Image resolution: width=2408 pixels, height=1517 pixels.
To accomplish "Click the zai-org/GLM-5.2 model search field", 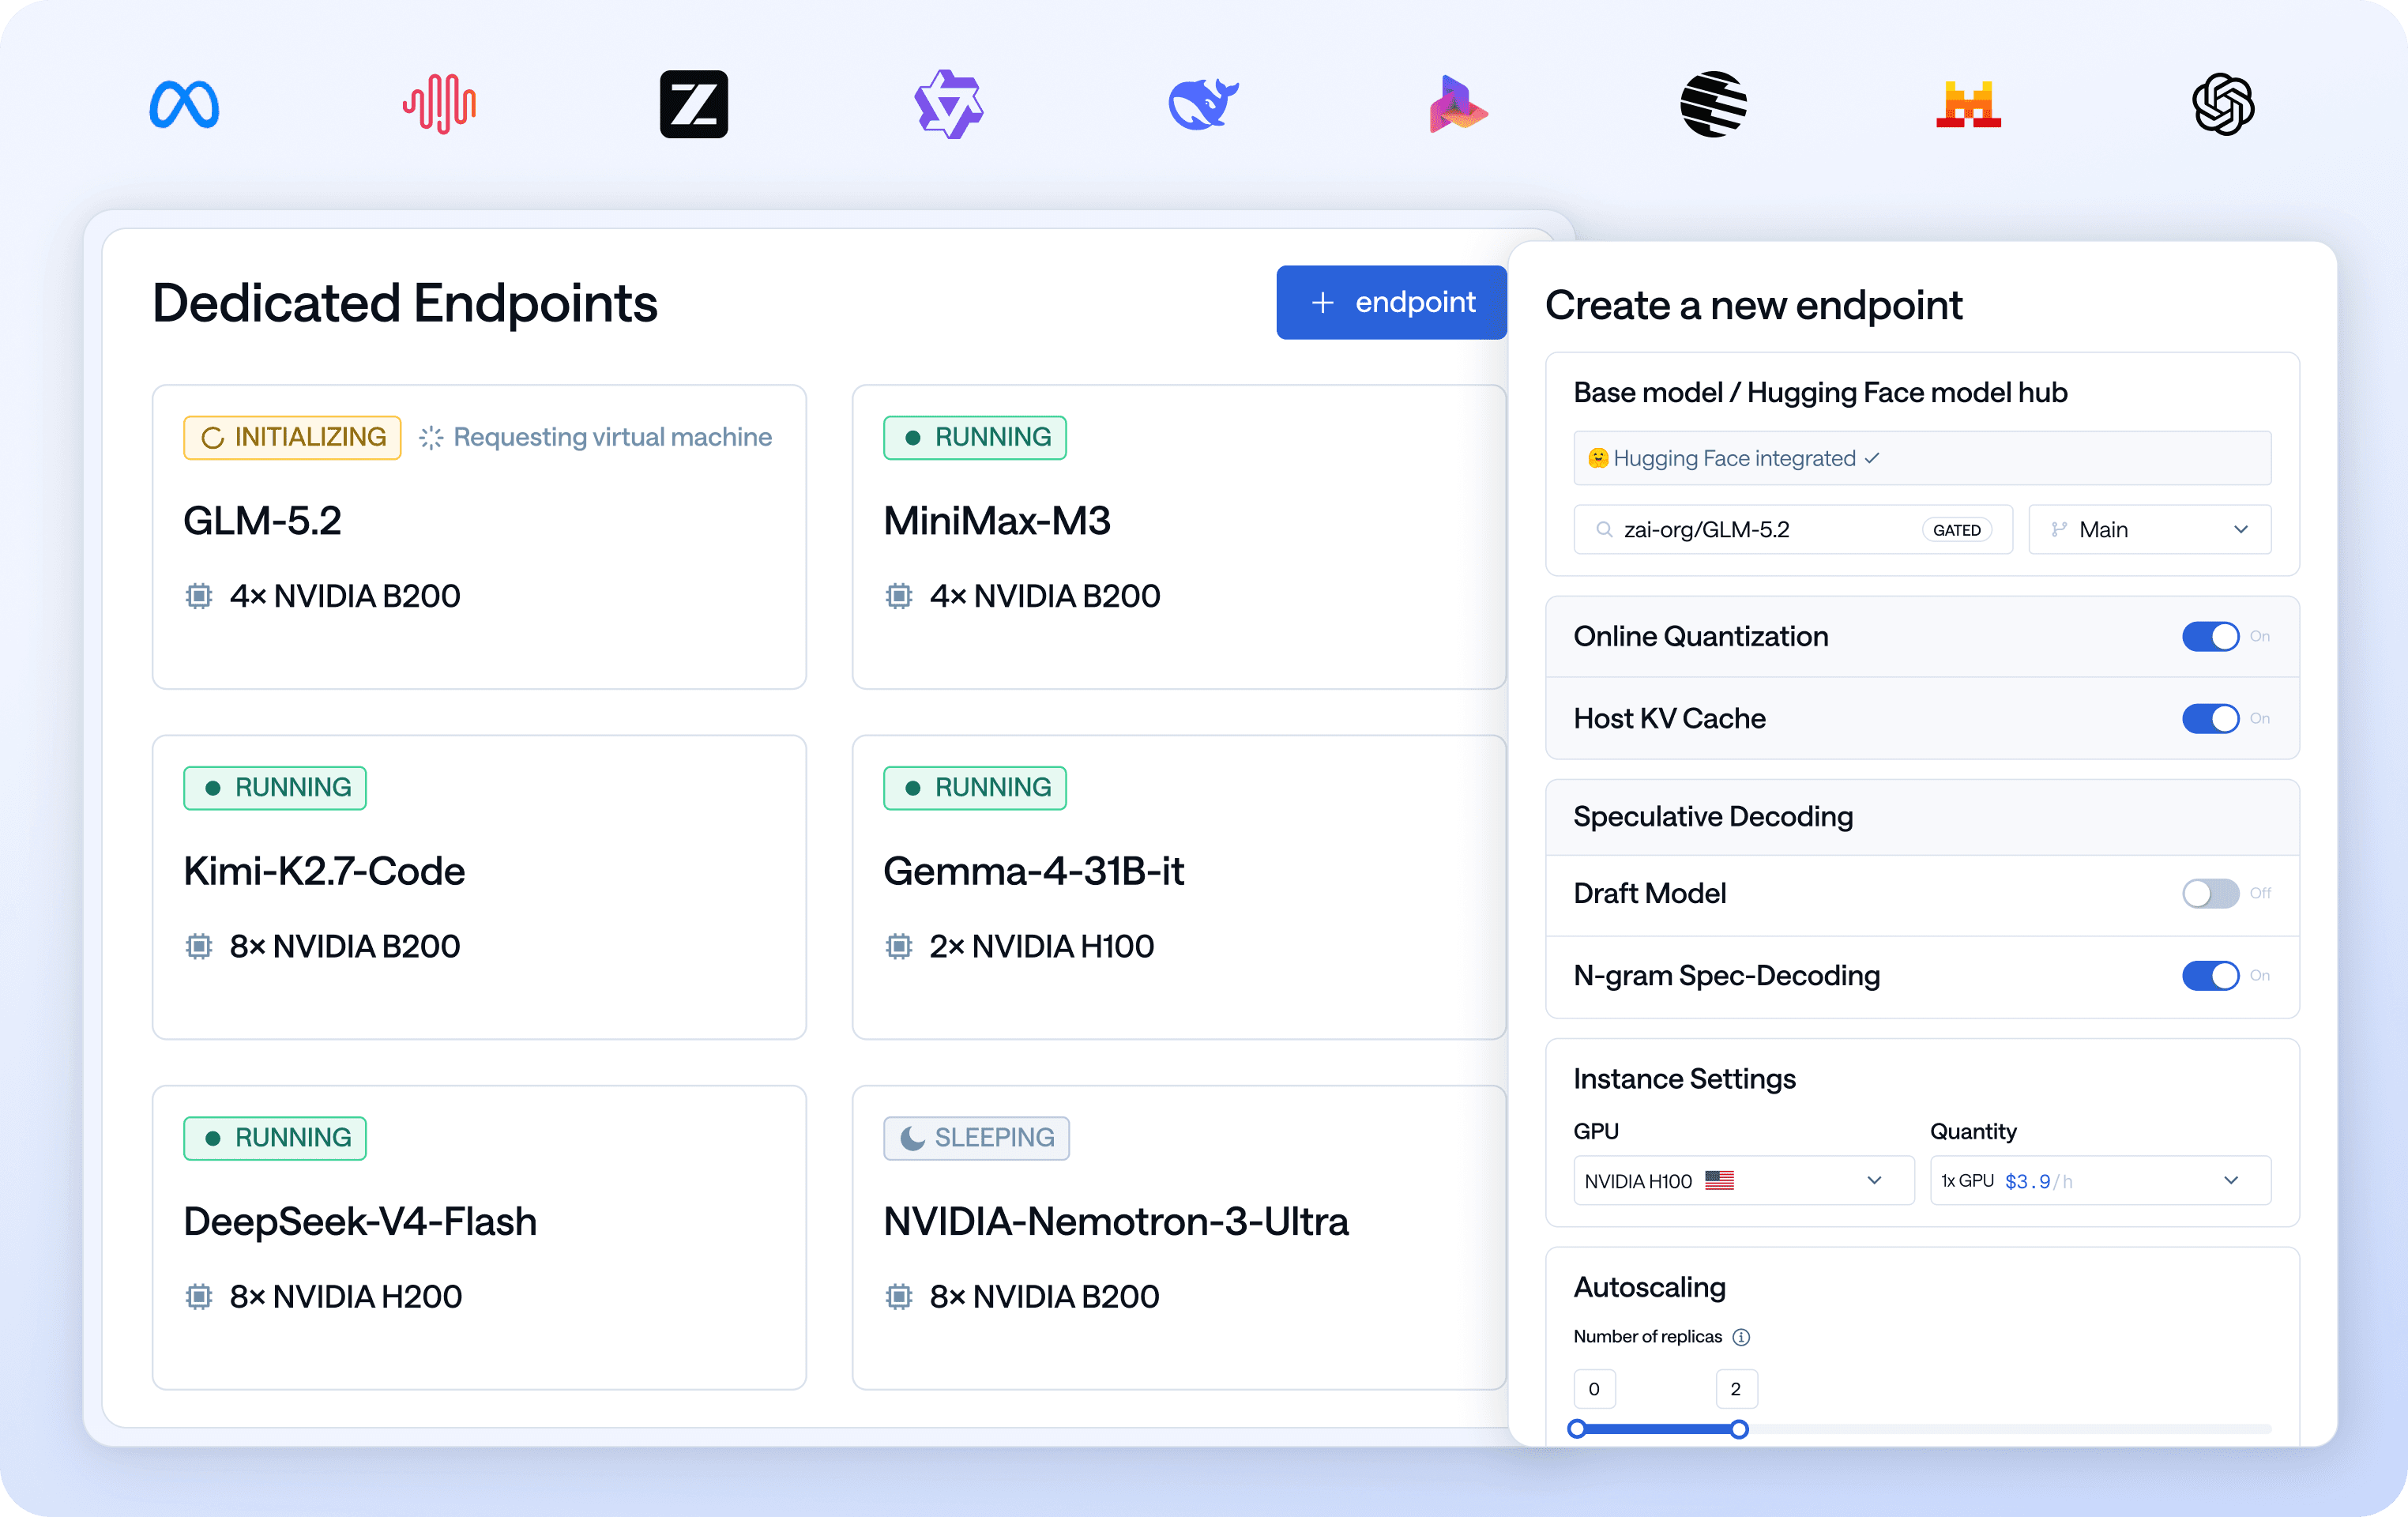I will point(1793,529).
